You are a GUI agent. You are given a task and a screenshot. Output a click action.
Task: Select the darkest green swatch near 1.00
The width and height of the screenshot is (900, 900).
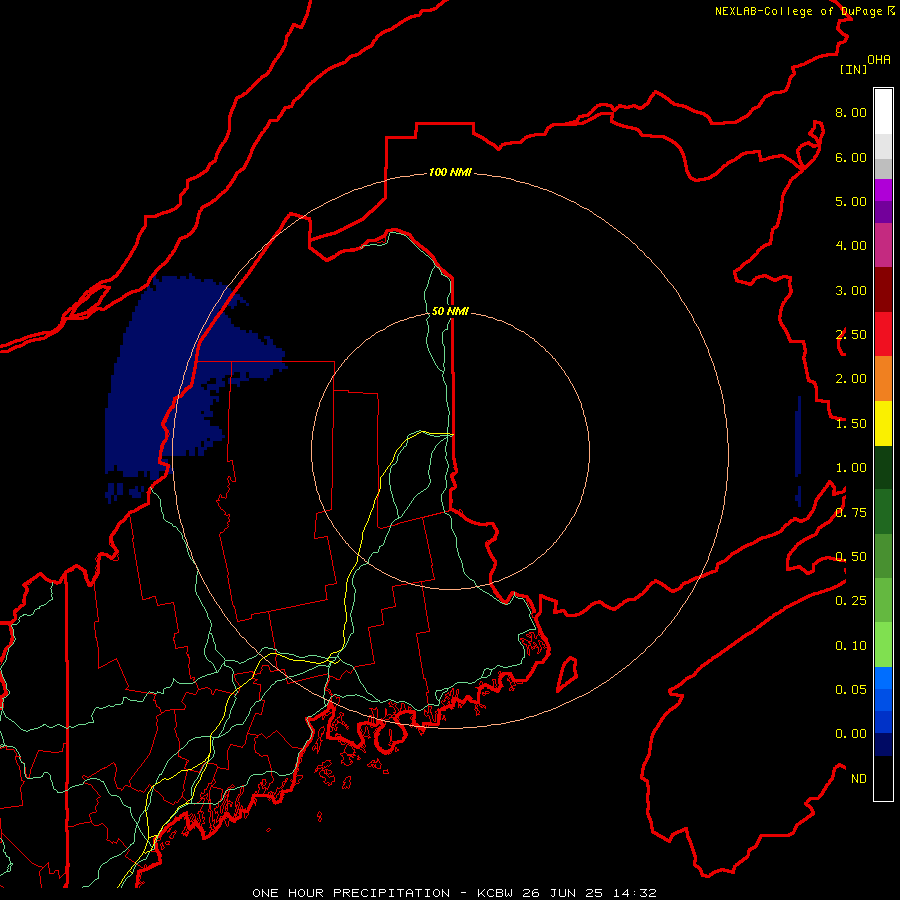[x=883, y=467]
